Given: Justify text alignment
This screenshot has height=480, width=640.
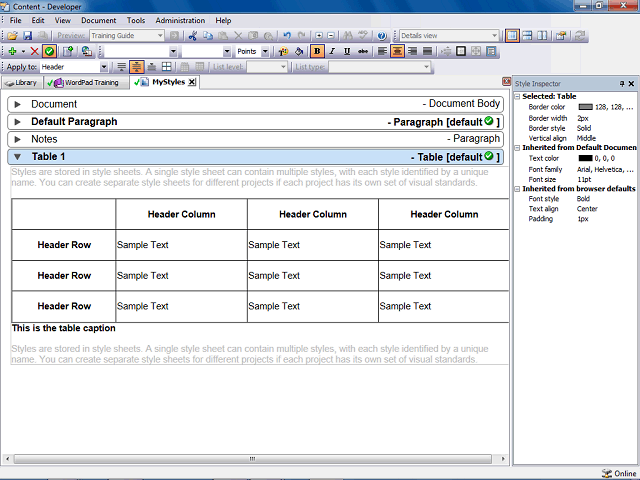Looking at the screenshot, I should (427, 51).
